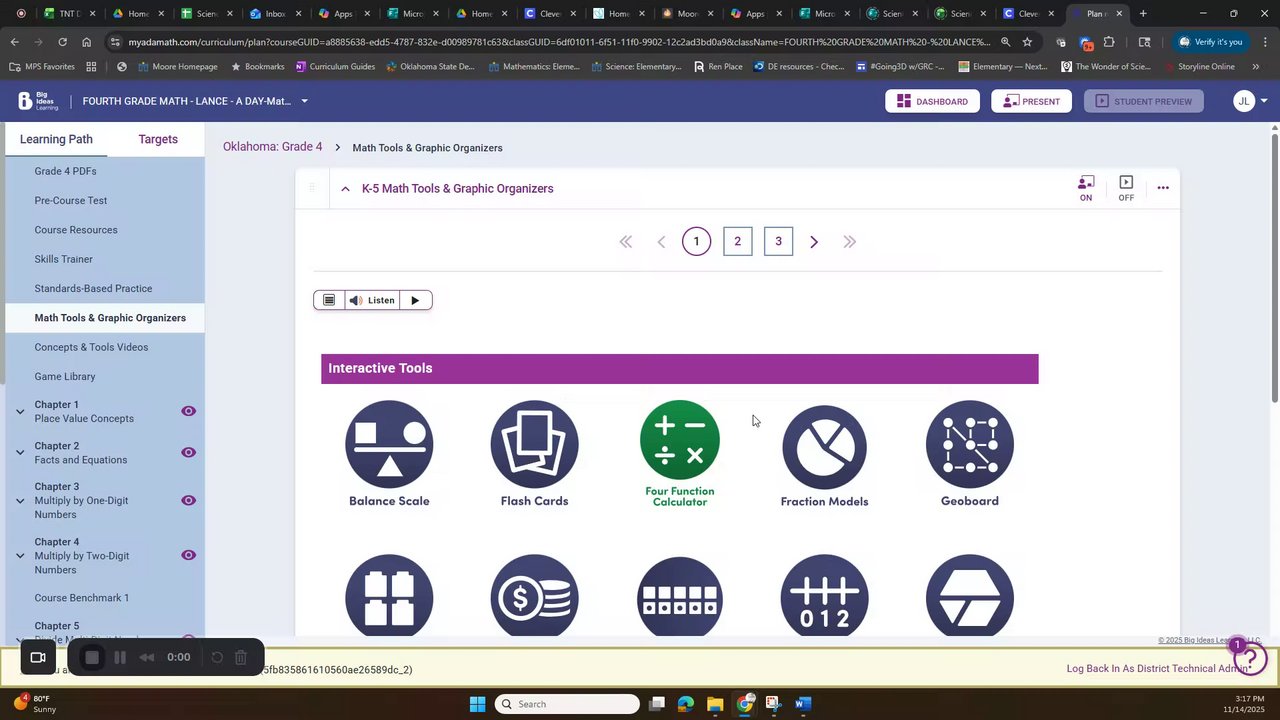Image resolution: width=1280 pixels, height=720 pixels.
Task: Open the money coins tool icon
Action: pyautogui.click(x=534, y=596)
